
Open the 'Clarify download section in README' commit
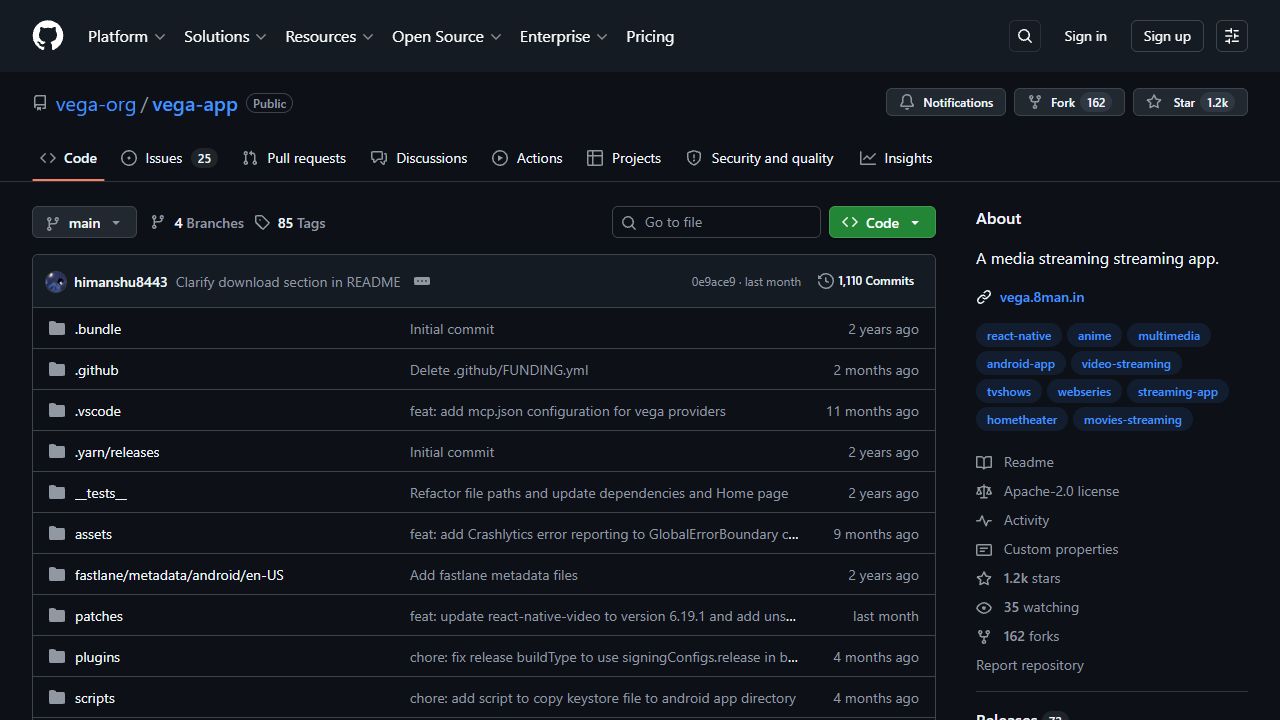[288, 282]
